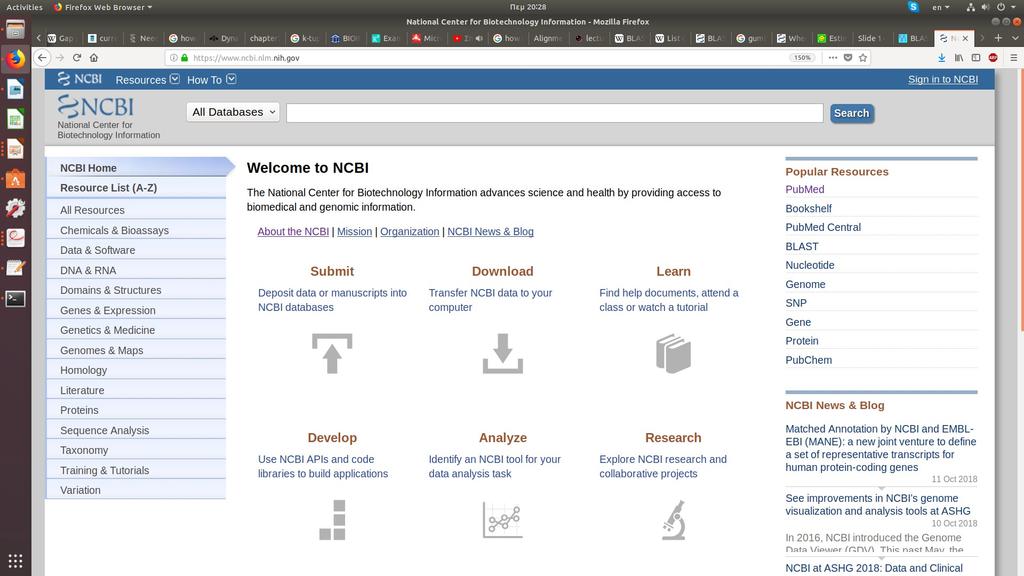This screenshot has width=1024, height=576.
Task: Open BLAST in Popular Resources
Action: click(x=801, y=246)
